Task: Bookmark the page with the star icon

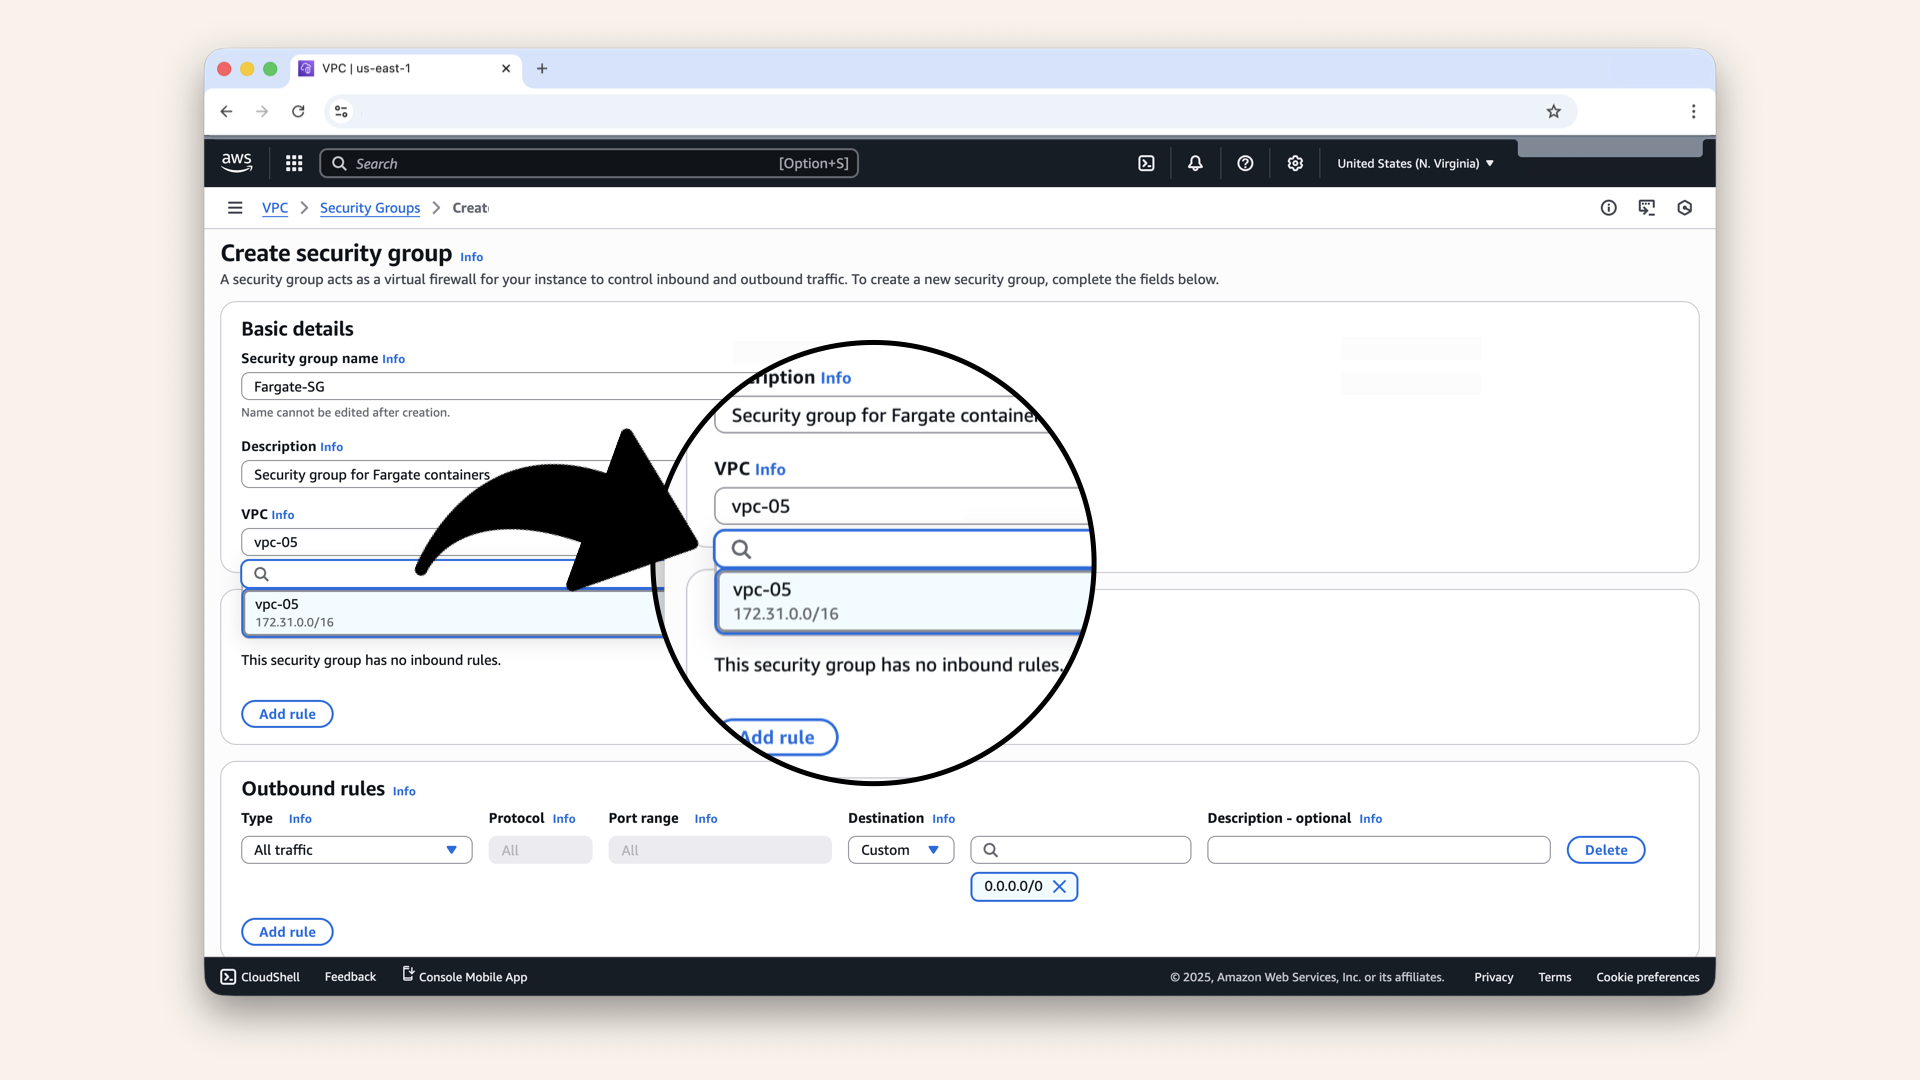Action: click(1554, 111)
